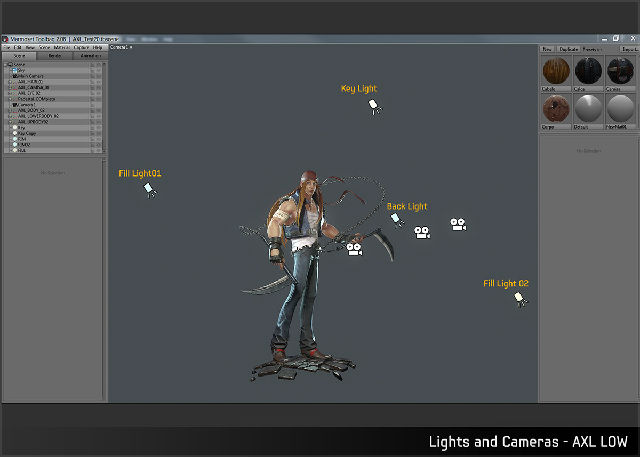
Task: Open the File menu
Action: [x=7, y=47]
